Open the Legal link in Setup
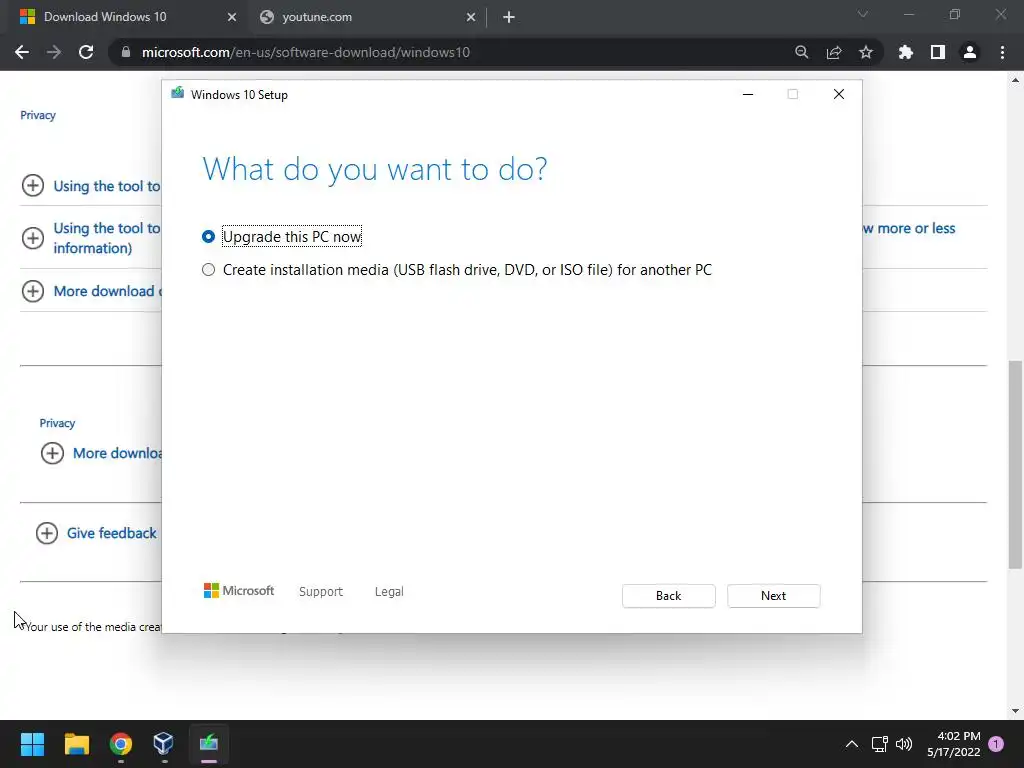 (x=389, y=592)
